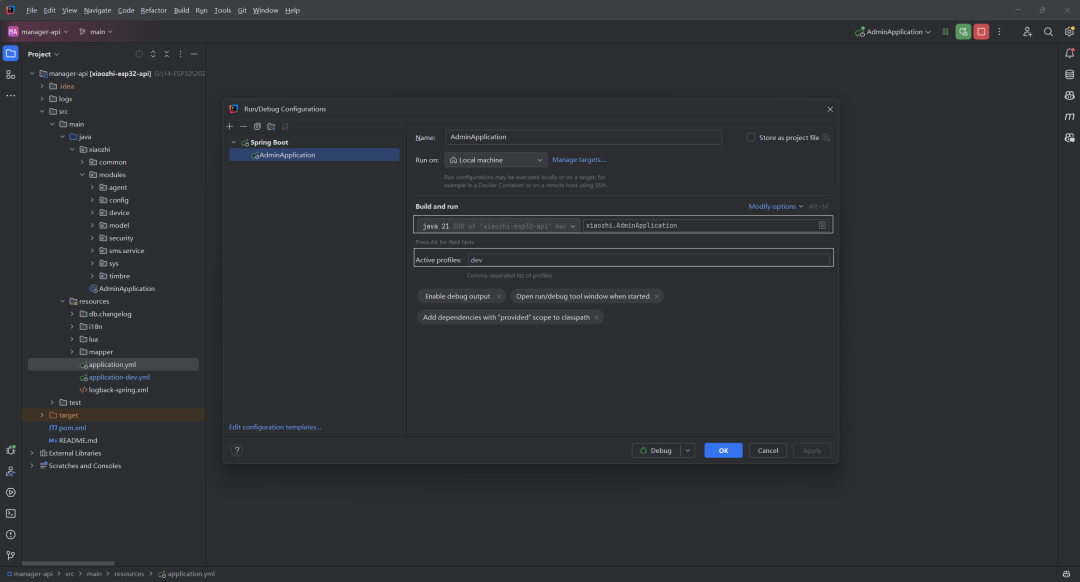The height and width of the screenshot is (582, 1080).
Task: Expand the target folder
Action: [42, 415]
